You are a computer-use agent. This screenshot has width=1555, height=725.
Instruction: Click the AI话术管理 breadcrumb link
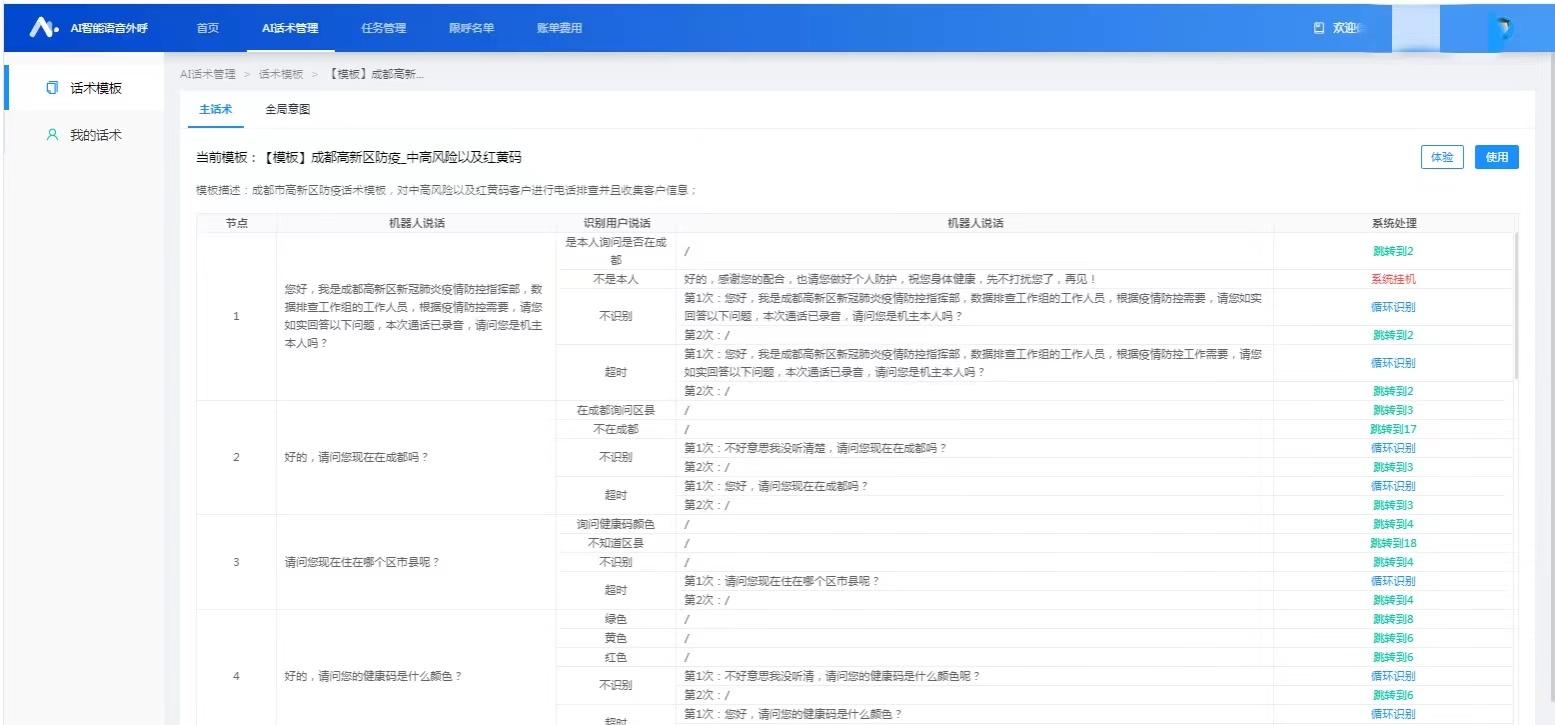(x=208, y=75)
